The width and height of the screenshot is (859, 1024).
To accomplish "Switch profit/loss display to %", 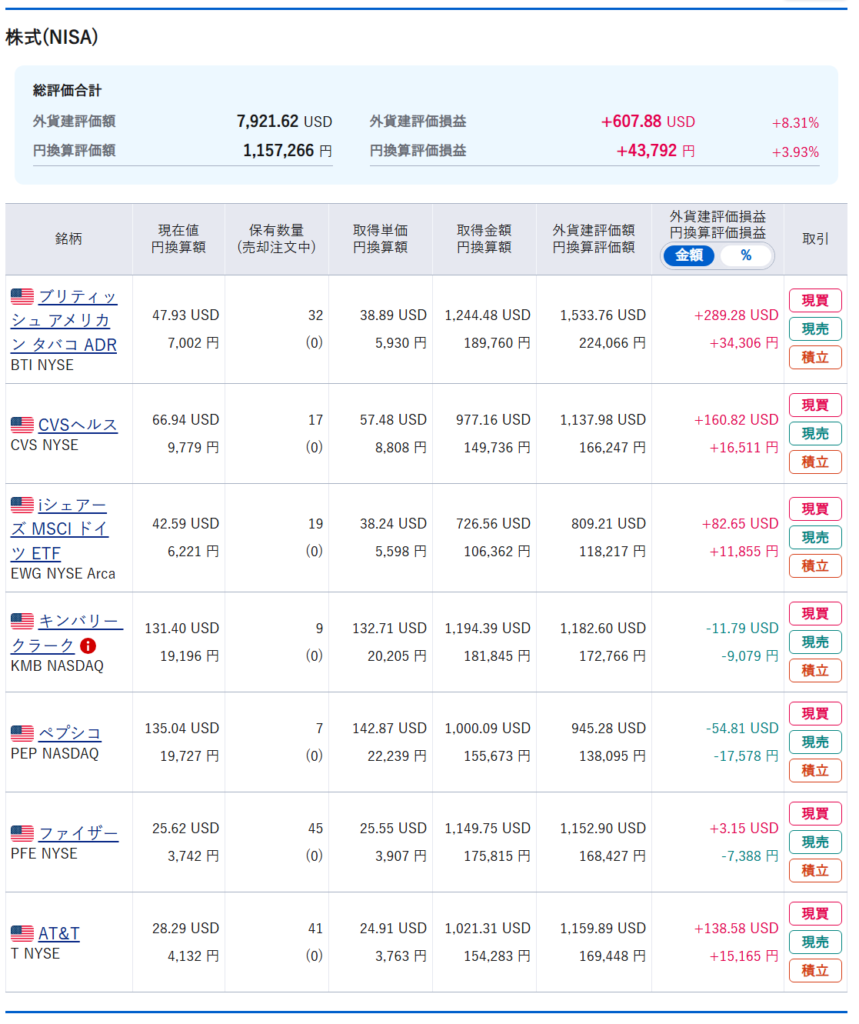I will pyautogui.click(x=746, y=255).
